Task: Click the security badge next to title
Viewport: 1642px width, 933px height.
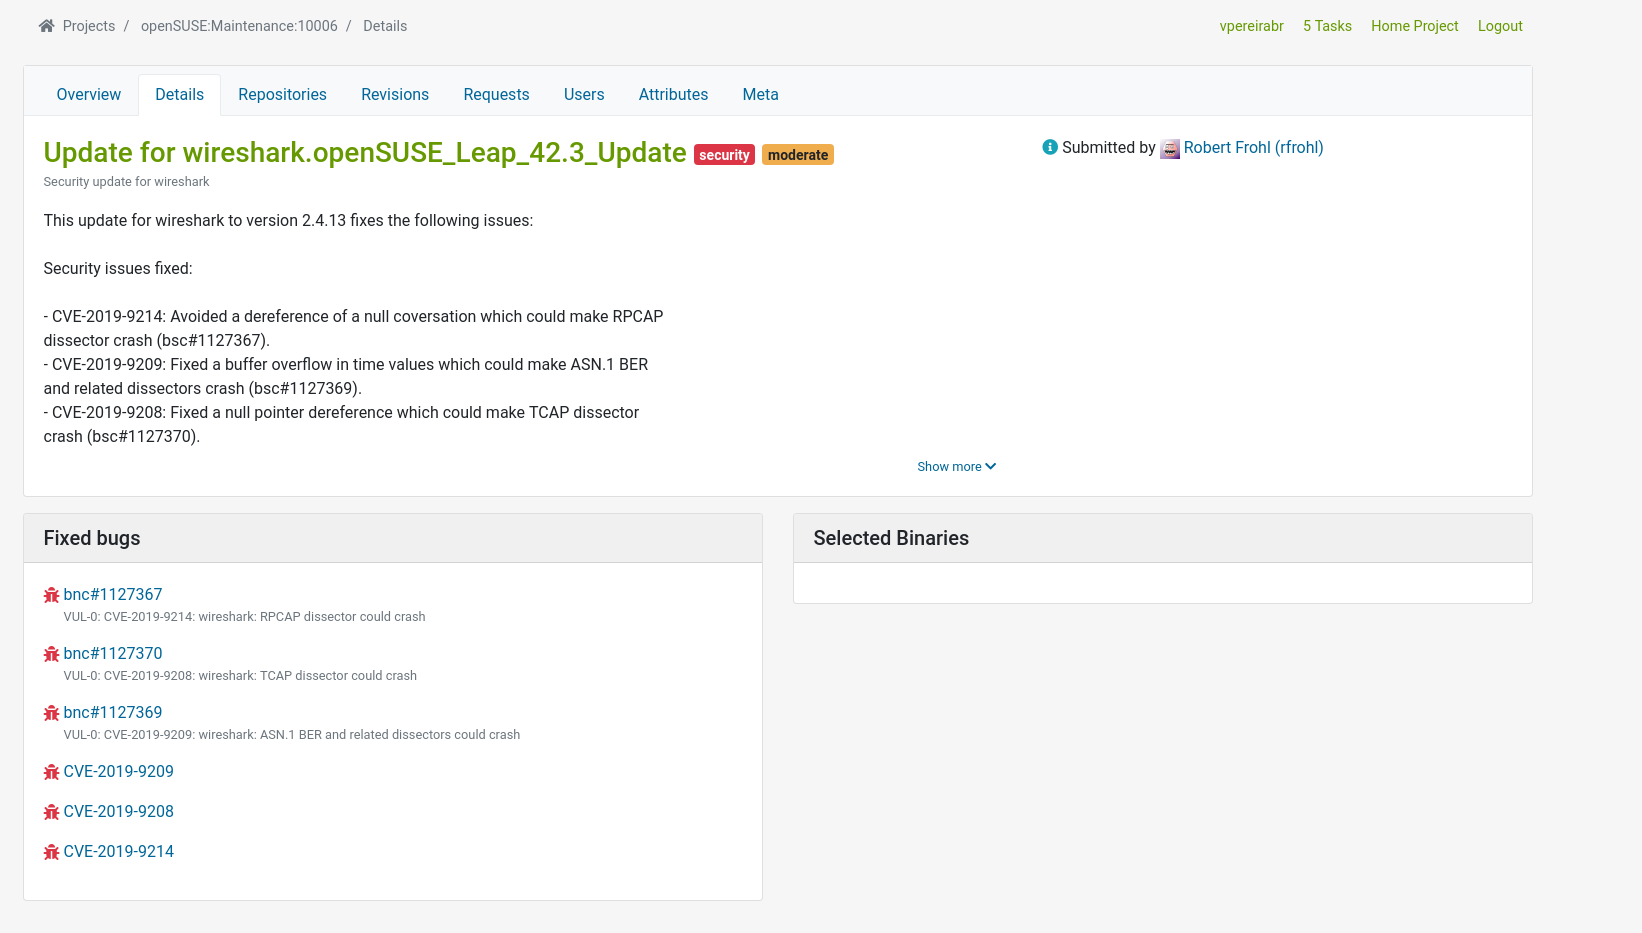Action: 724,154
